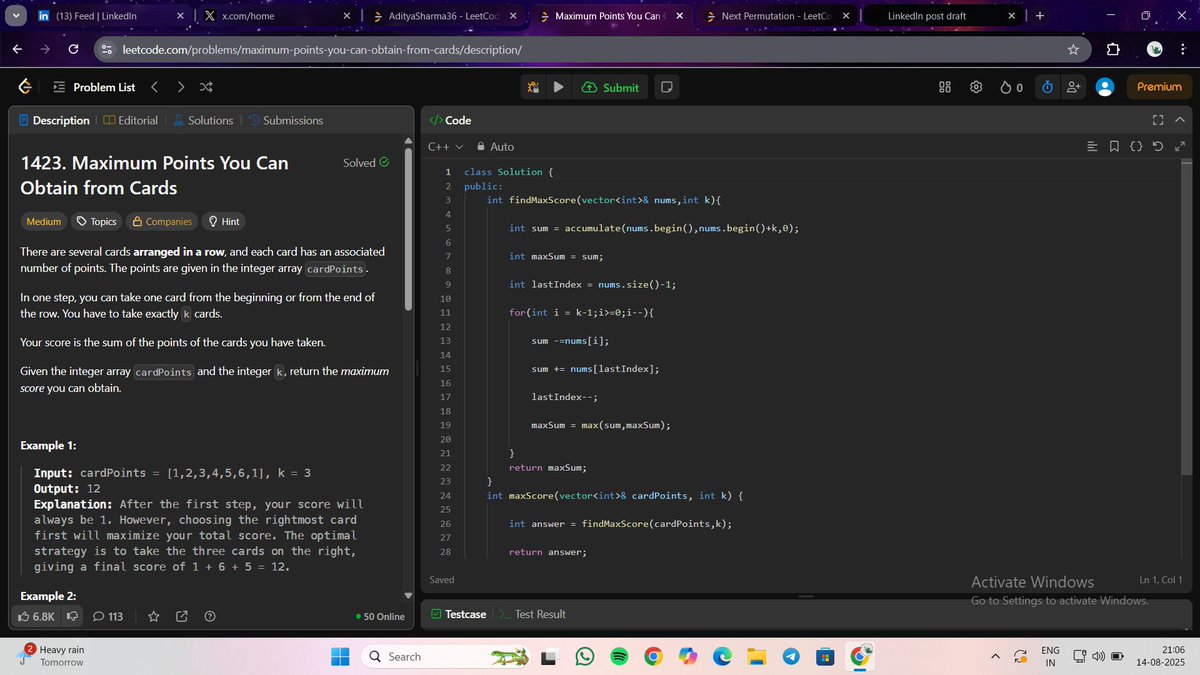Open Spotify from the taskbar
The image size is (1200, 675).
[618, 657]
